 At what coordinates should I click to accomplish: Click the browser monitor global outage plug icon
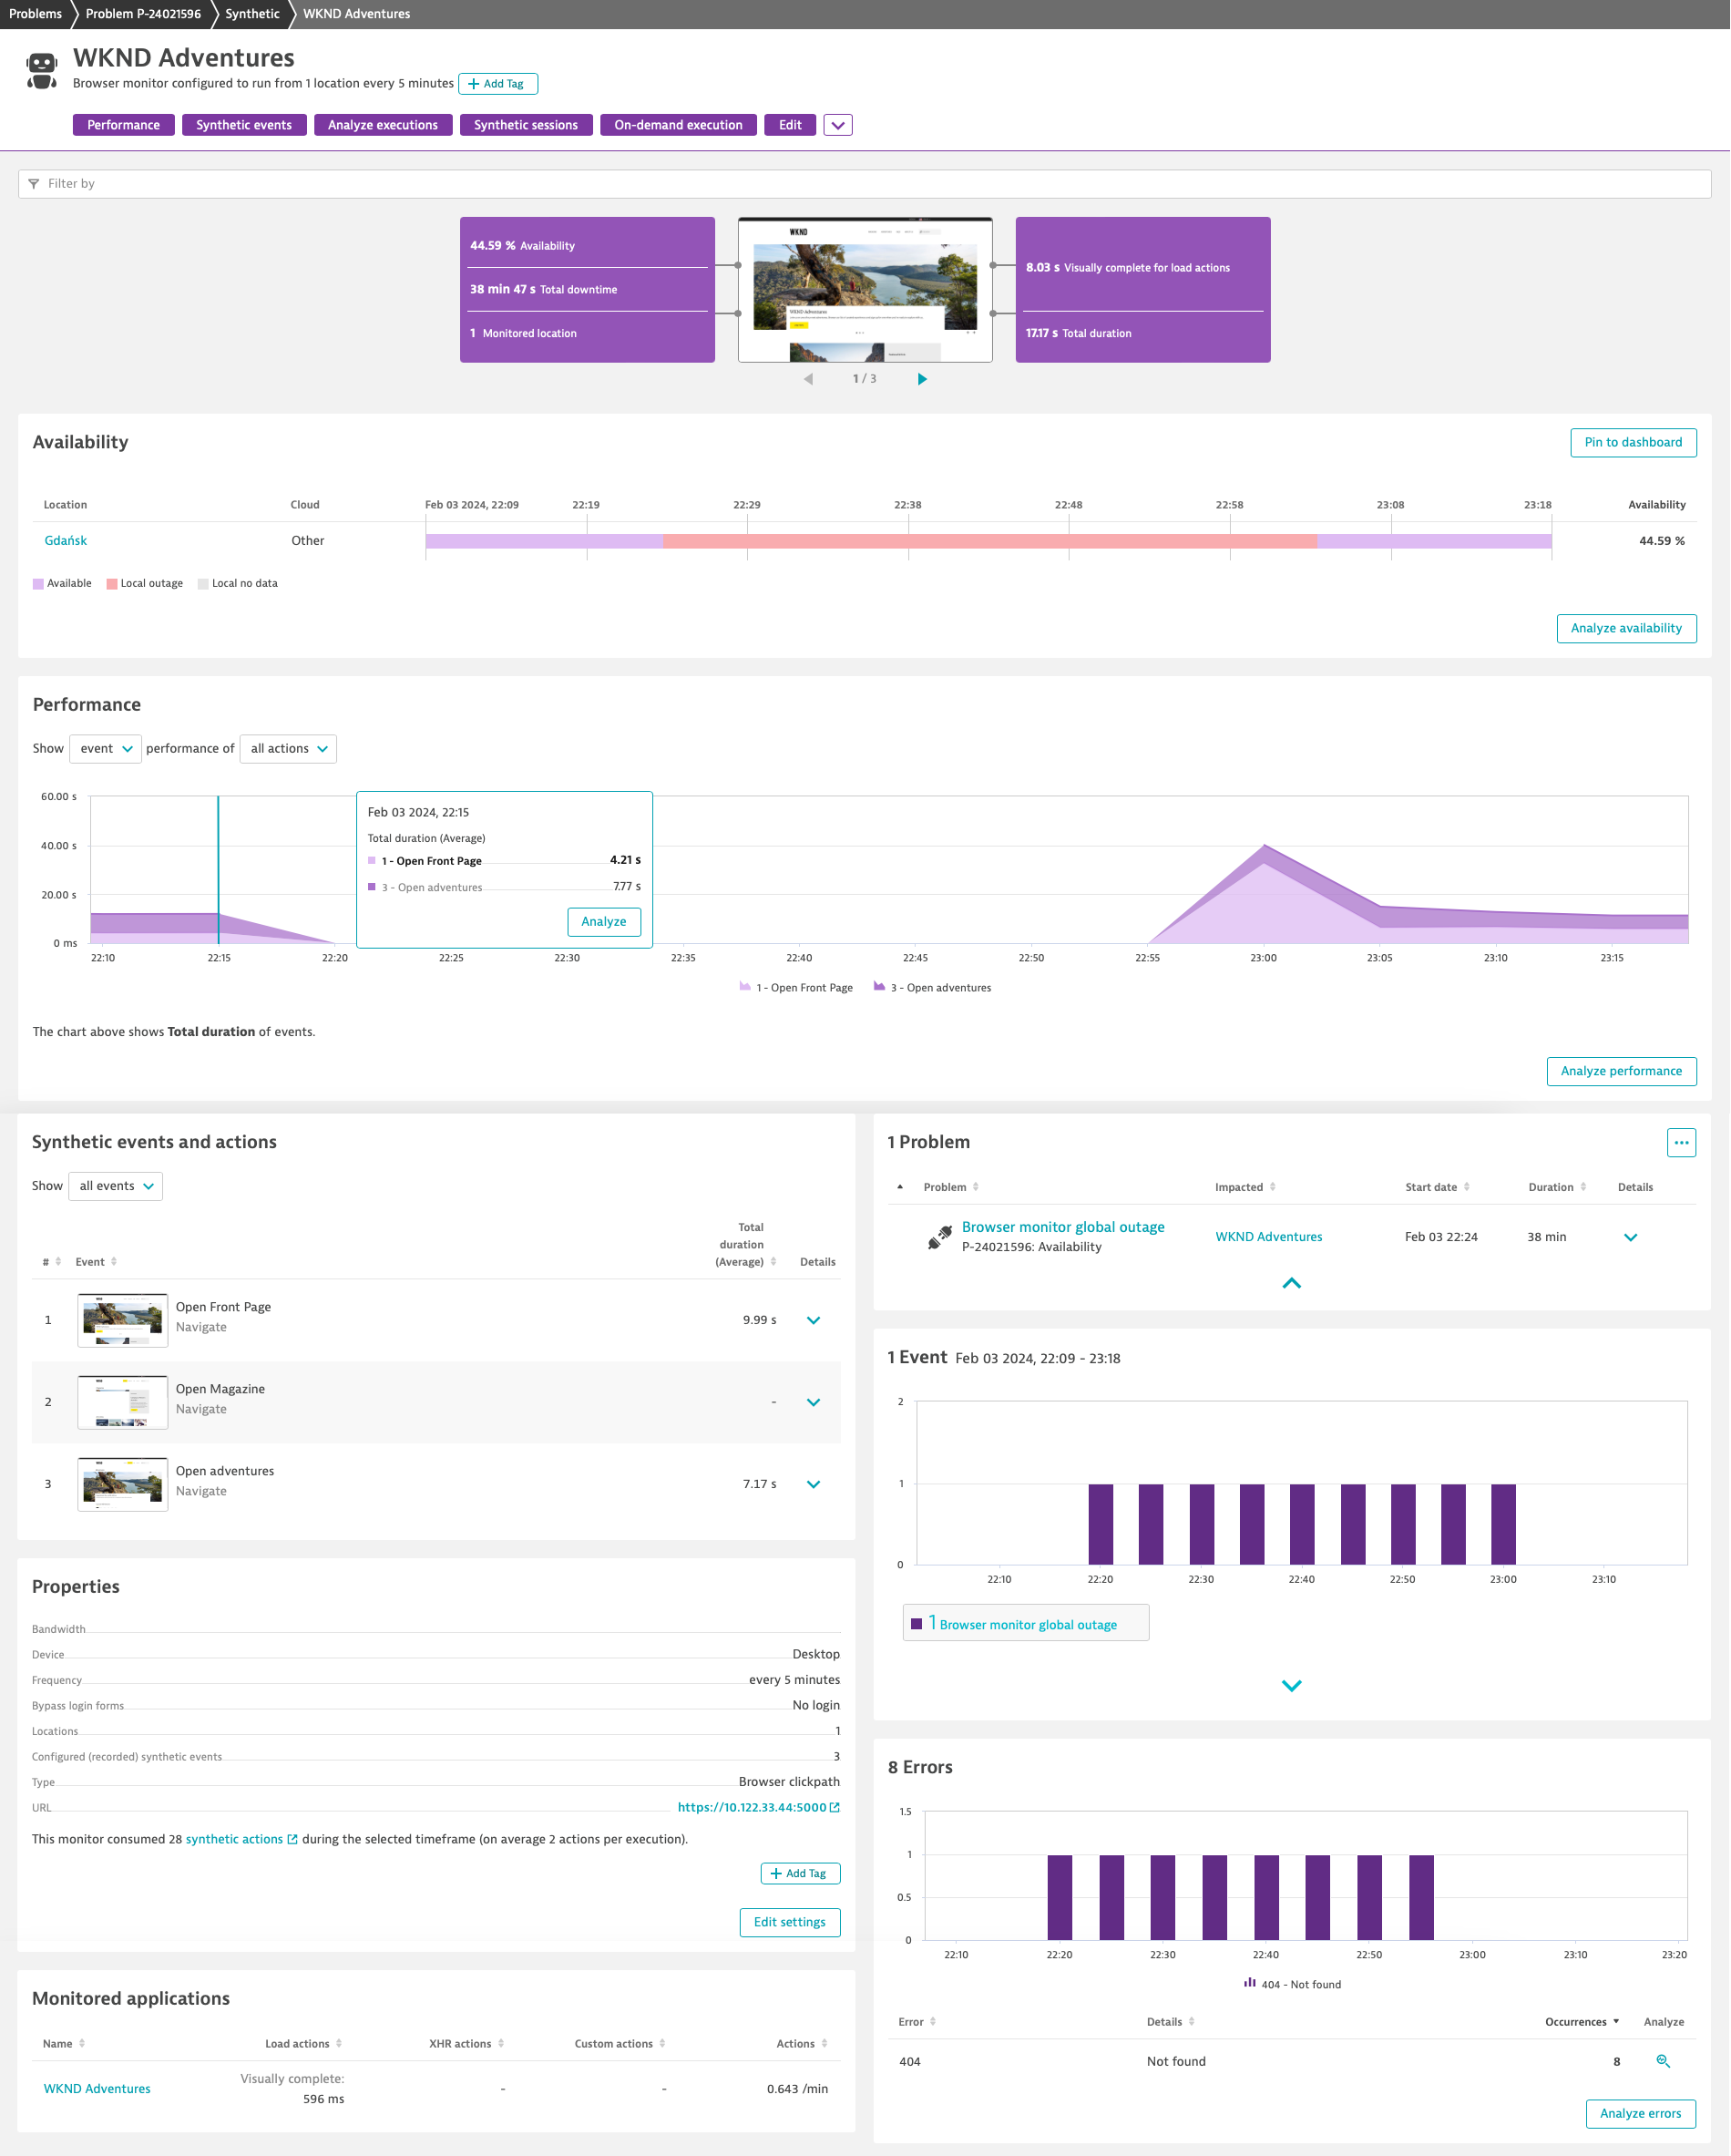[939, 1237]
